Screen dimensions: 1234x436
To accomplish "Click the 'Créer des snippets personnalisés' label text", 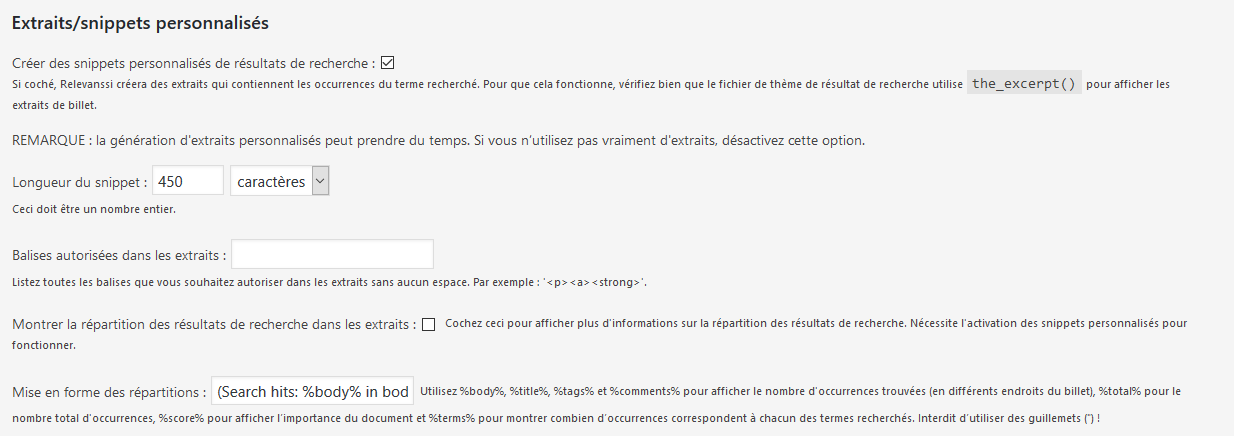I will [x=194, y=62].
